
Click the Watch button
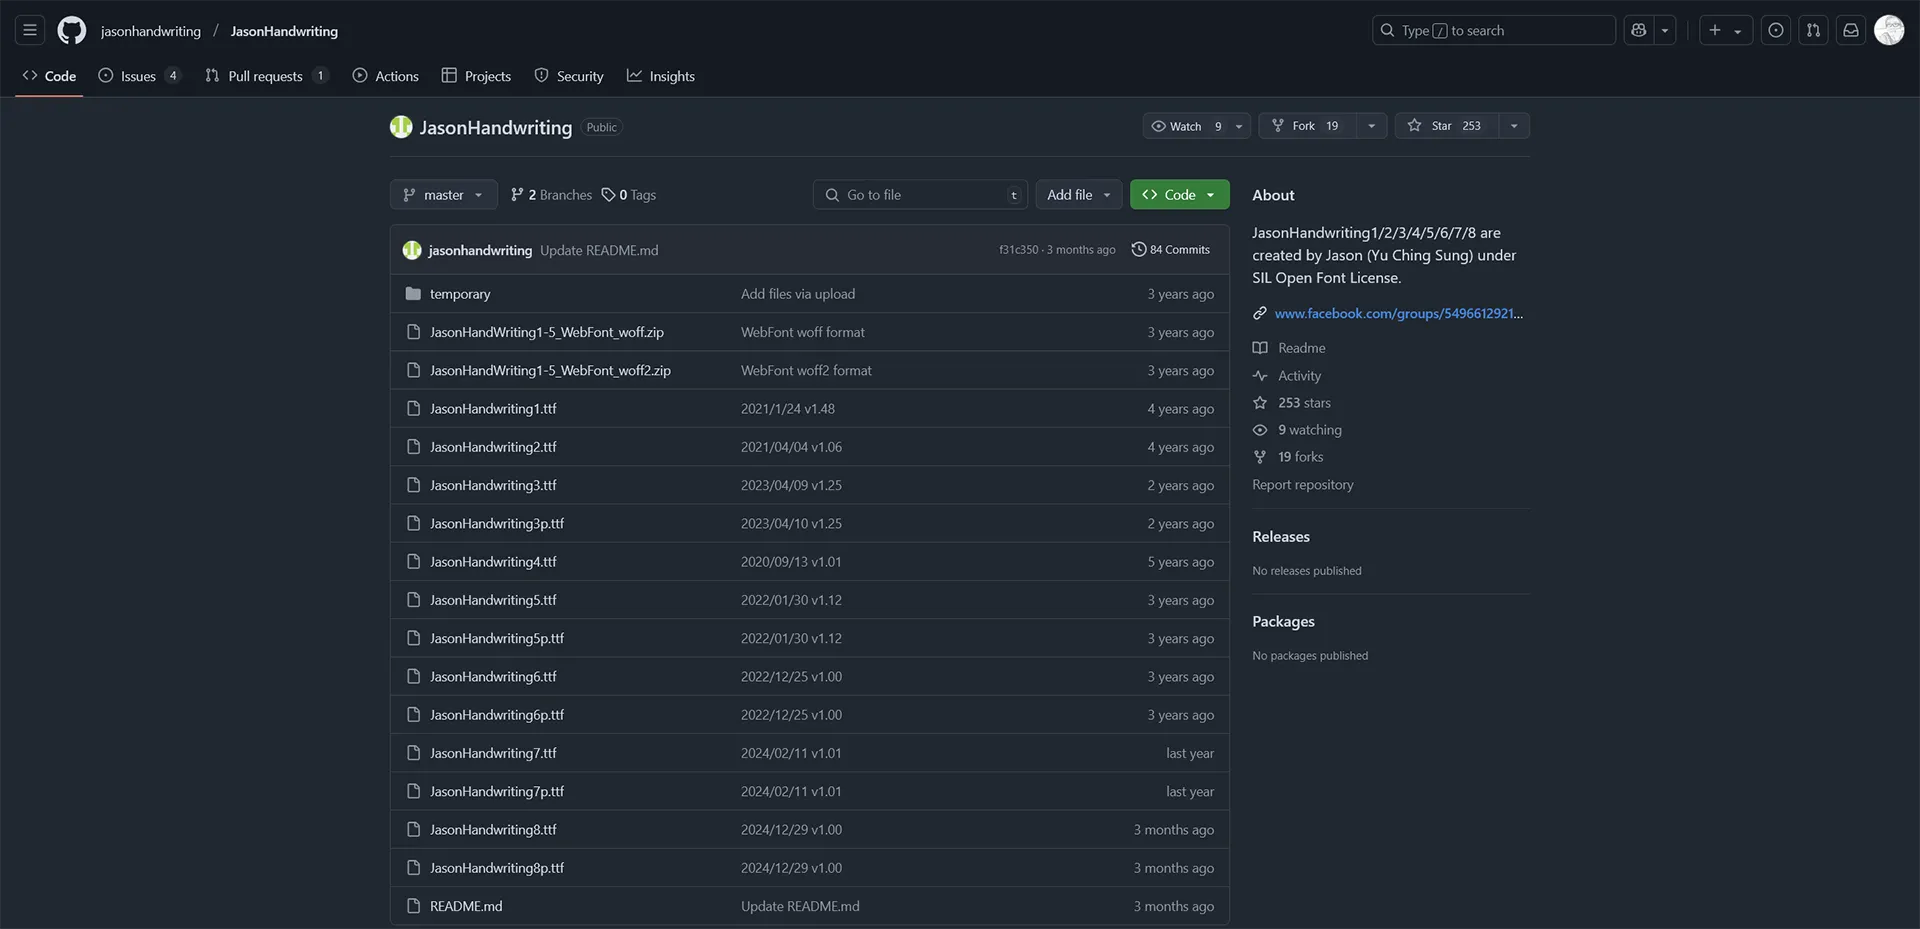pyautogui.click(x=1186, y=126)
